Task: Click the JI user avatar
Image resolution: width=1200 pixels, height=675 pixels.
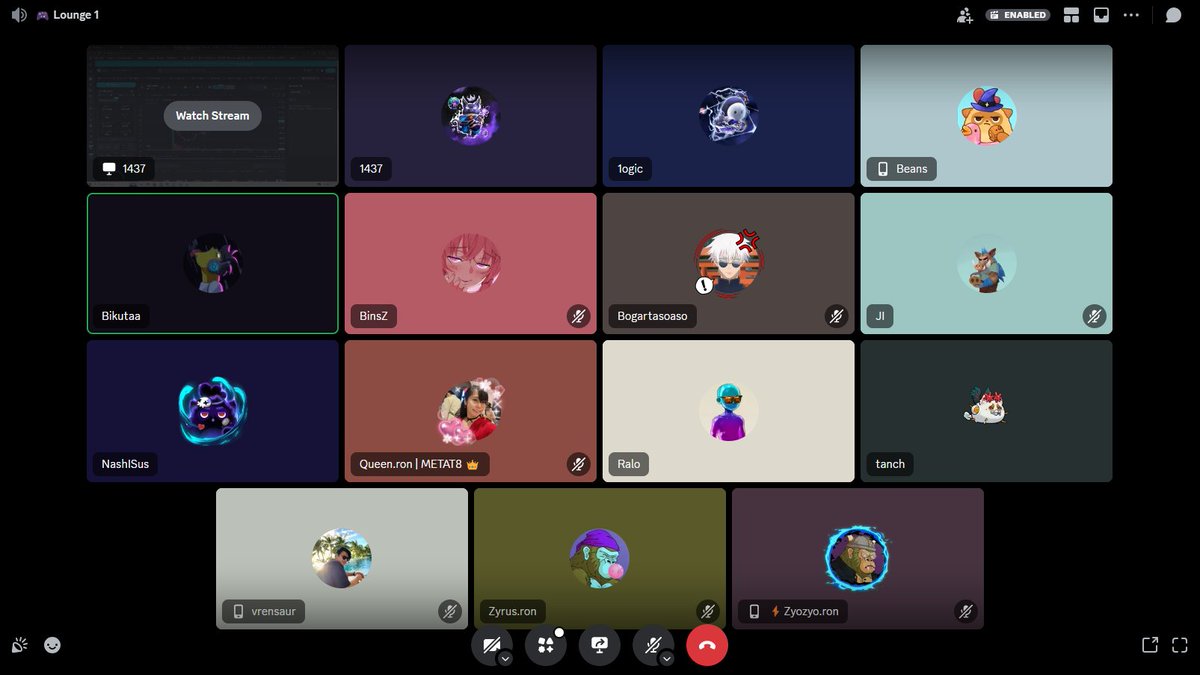Action: point(986,263)
